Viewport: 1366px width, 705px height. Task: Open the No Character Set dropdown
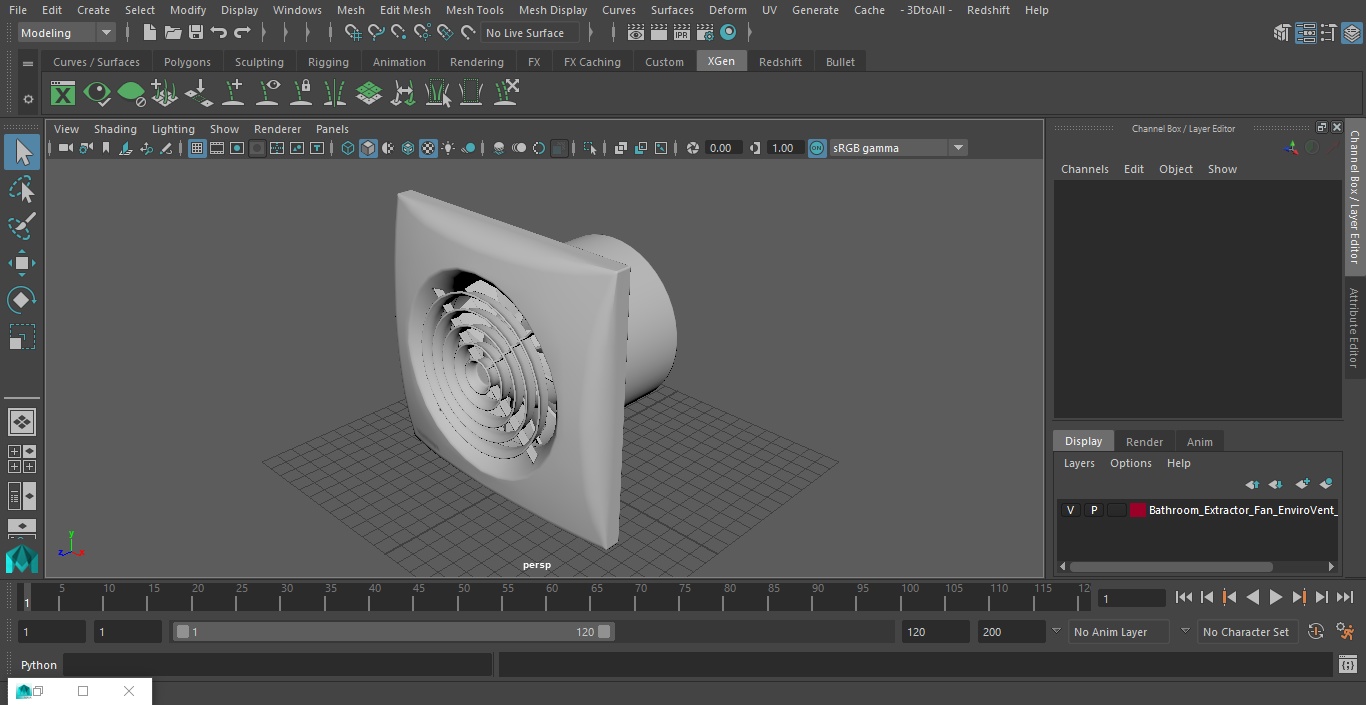[1247, 632]
